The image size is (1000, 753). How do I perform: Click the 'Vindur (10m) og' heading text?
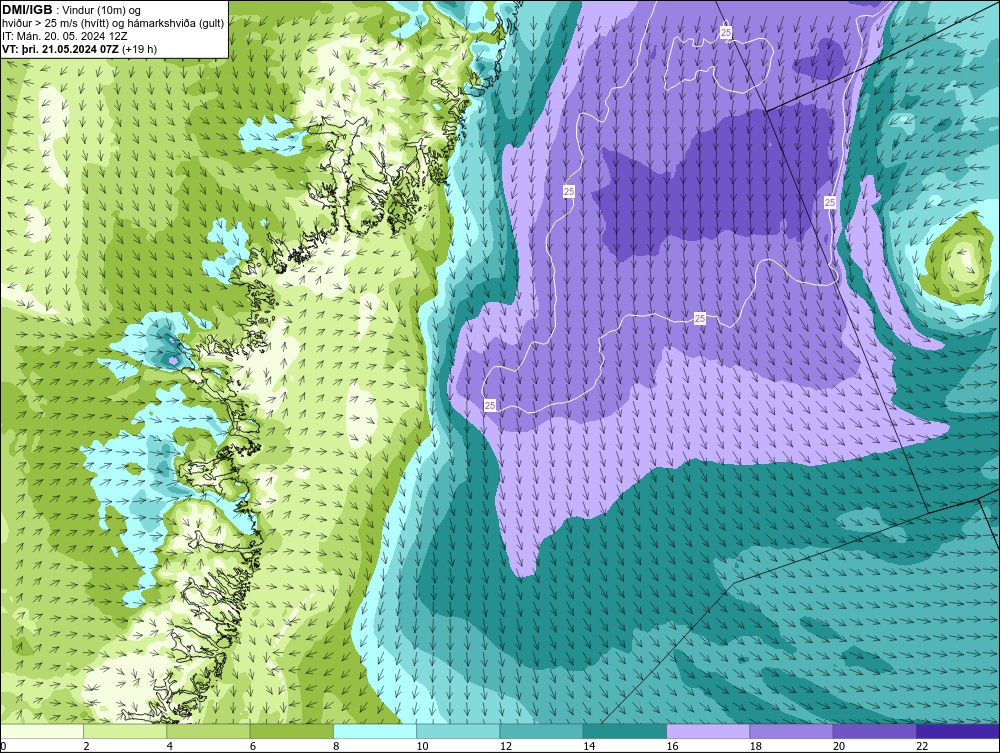103,10
